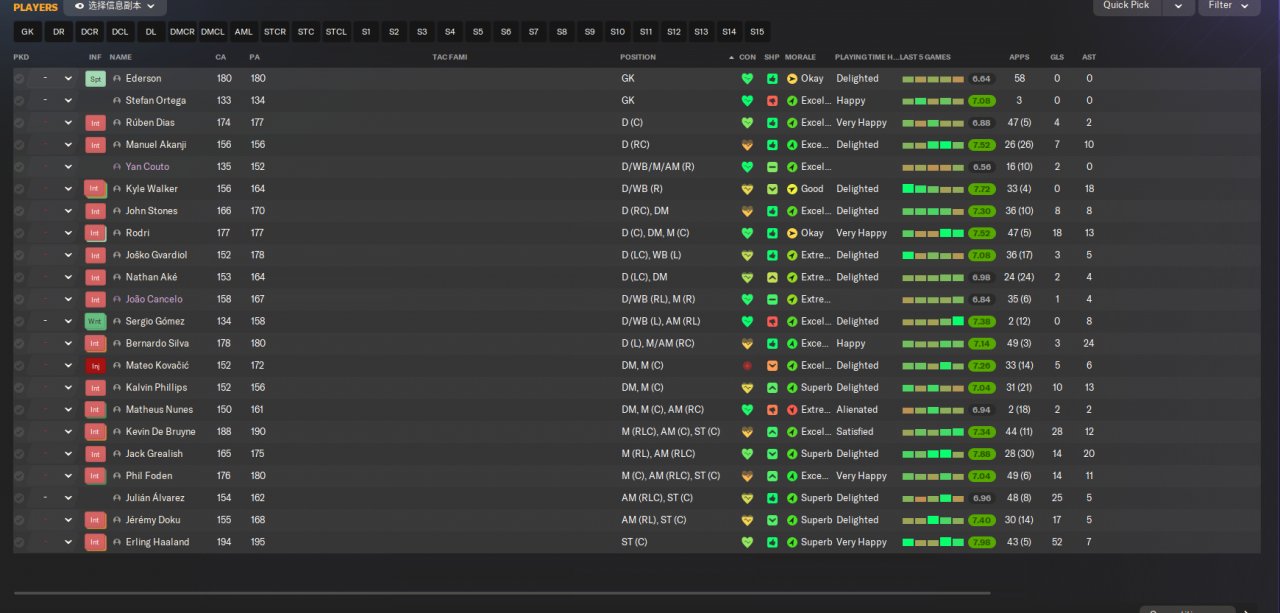Click Ederson's 6.64 average rating pill
Image resolution: width=1280 pixels, height=613 pixels.
pos(981,79)
